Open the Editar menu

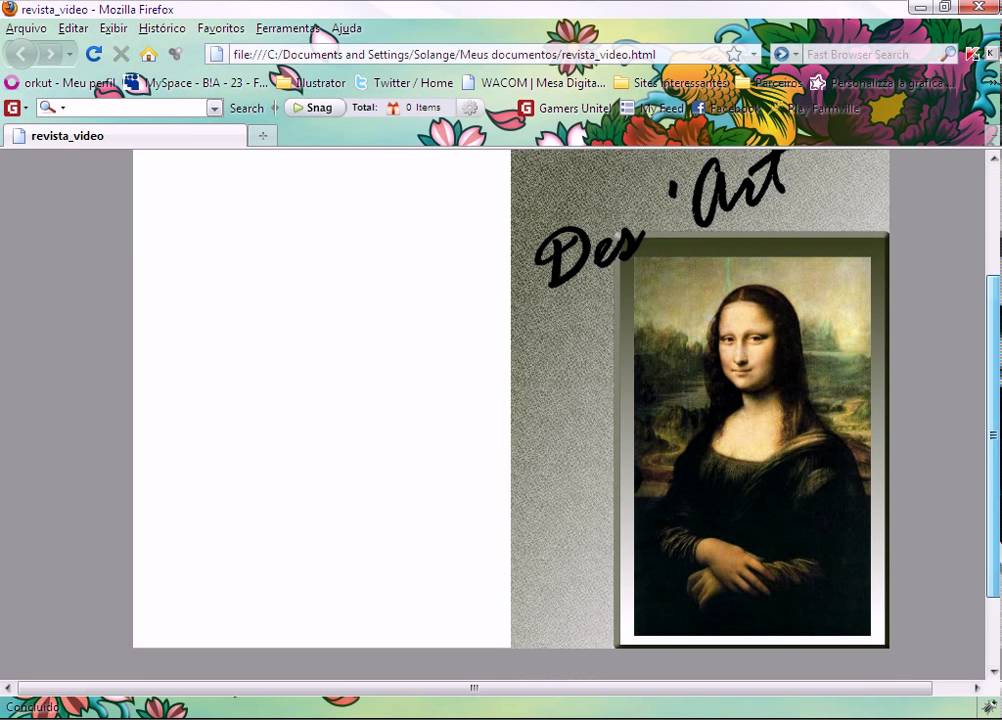(73, 28)
